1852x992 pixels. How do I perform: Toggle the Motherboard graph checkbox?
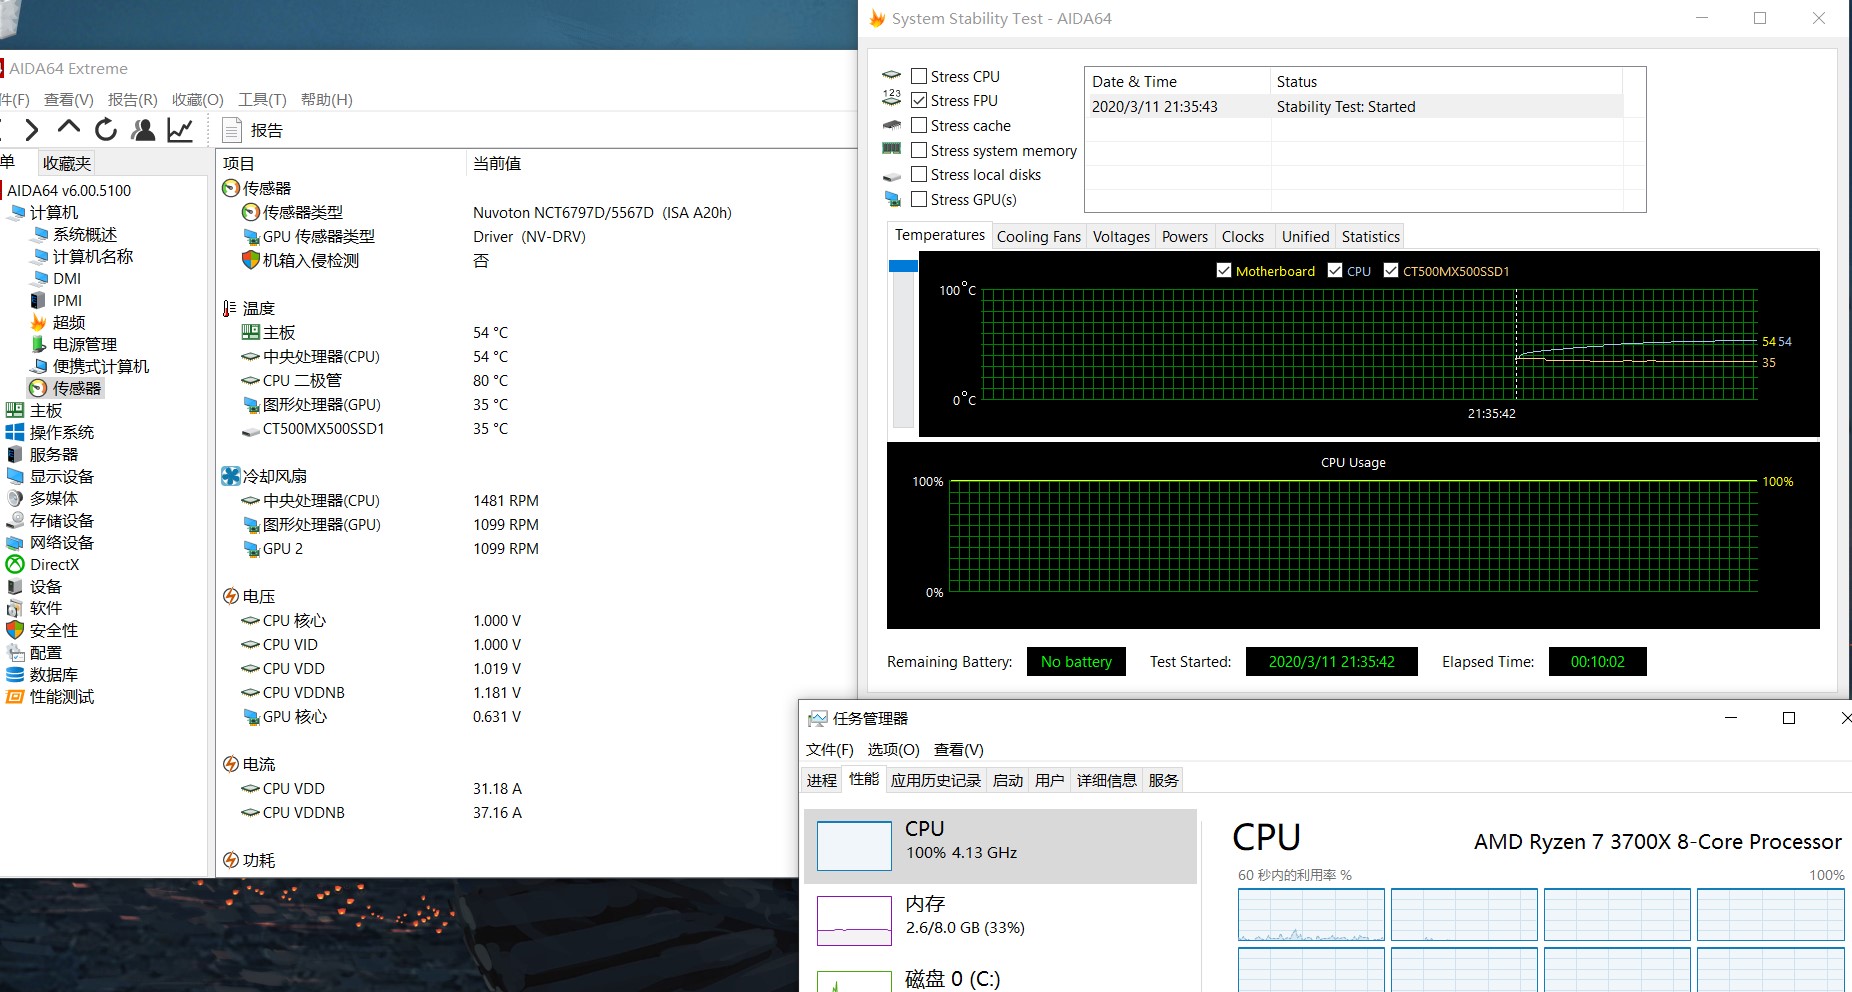[1223, 271]
